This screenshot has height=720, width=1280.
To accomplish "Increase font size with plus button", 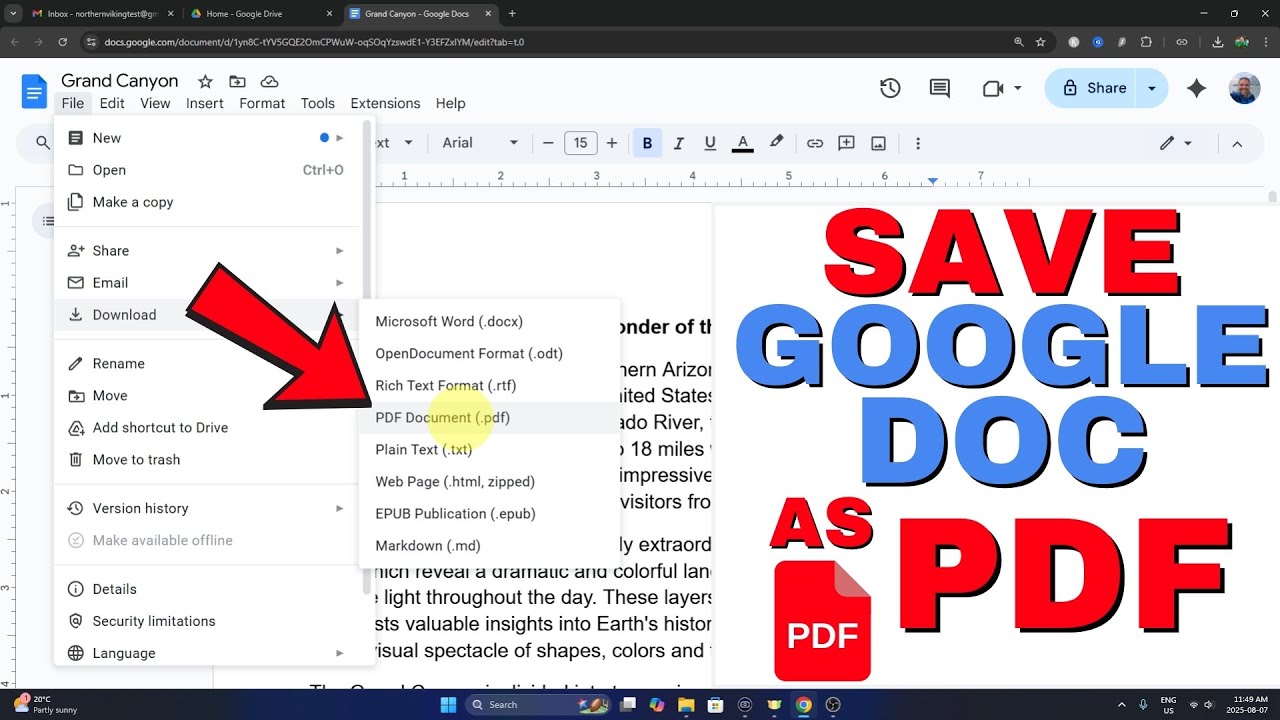I will pos(612,143).
